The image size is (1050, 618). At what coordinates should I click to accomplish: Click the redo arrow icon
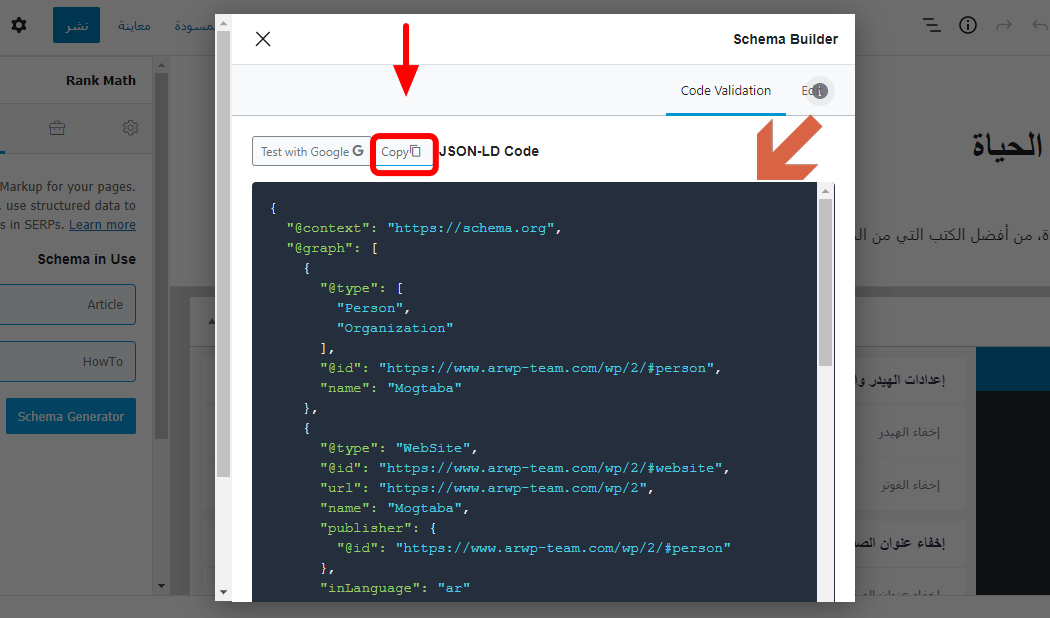(x=1004, y=25)
